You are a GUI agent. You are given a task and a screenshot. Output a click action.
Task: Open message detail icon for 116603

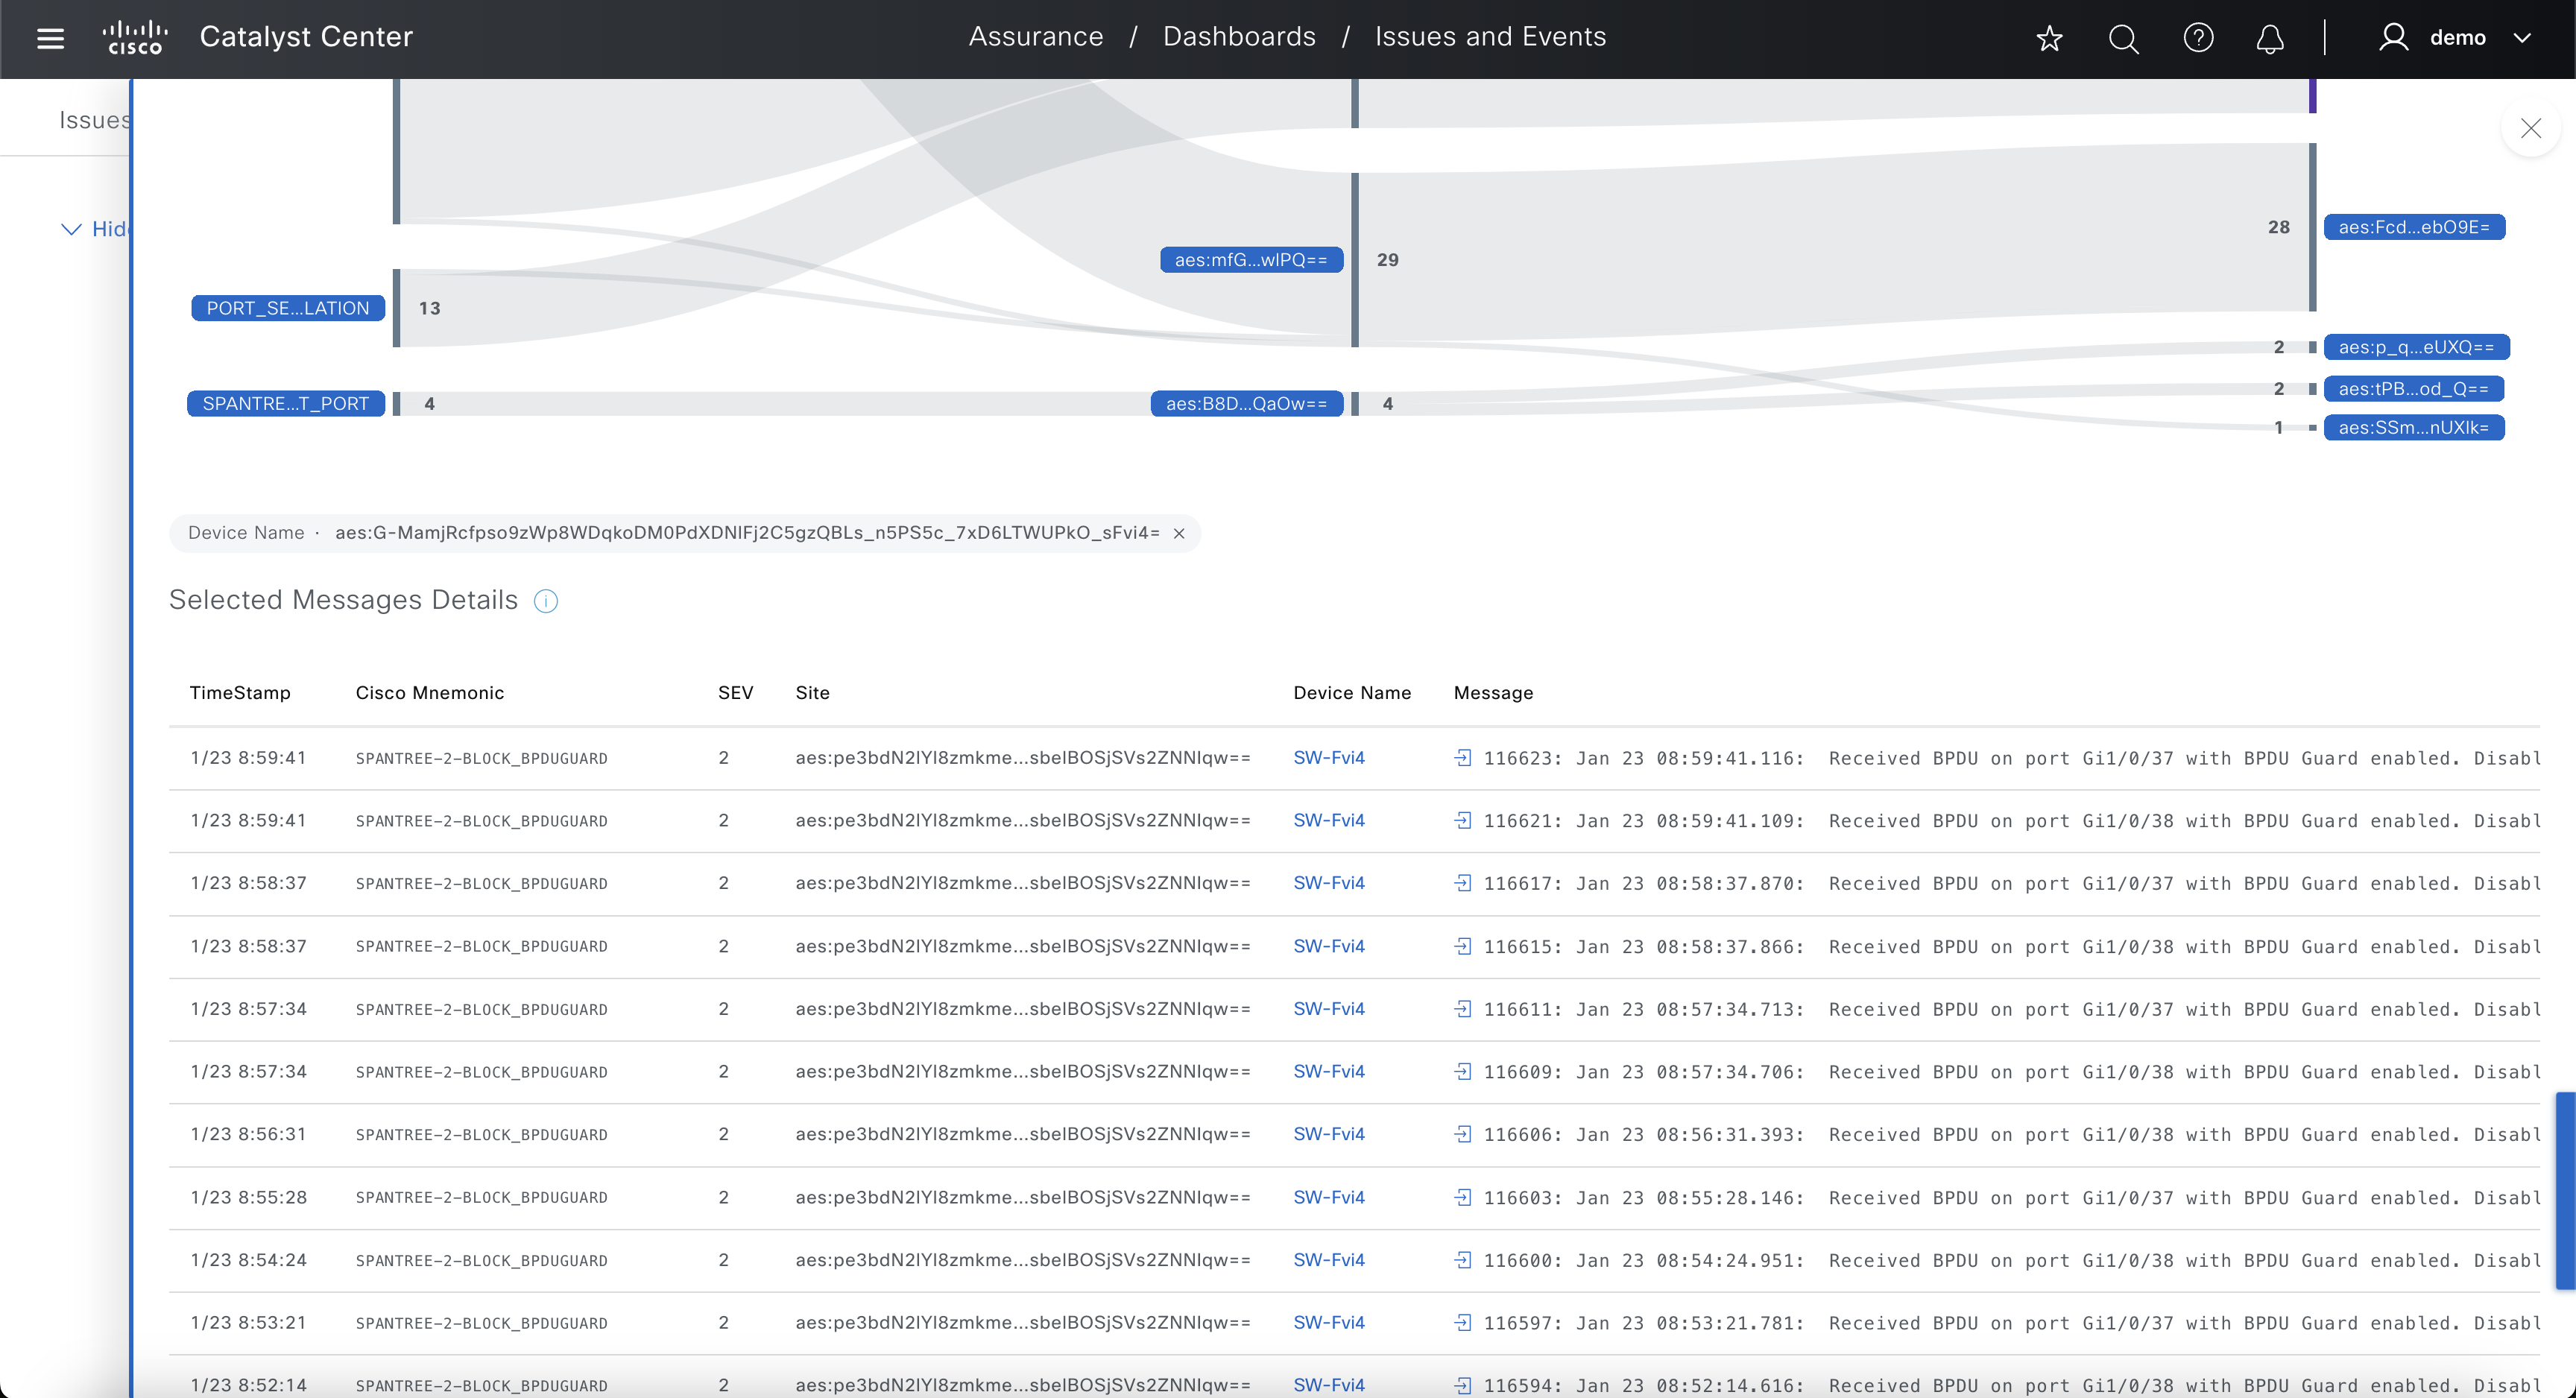click(x=1463, y=1197)
